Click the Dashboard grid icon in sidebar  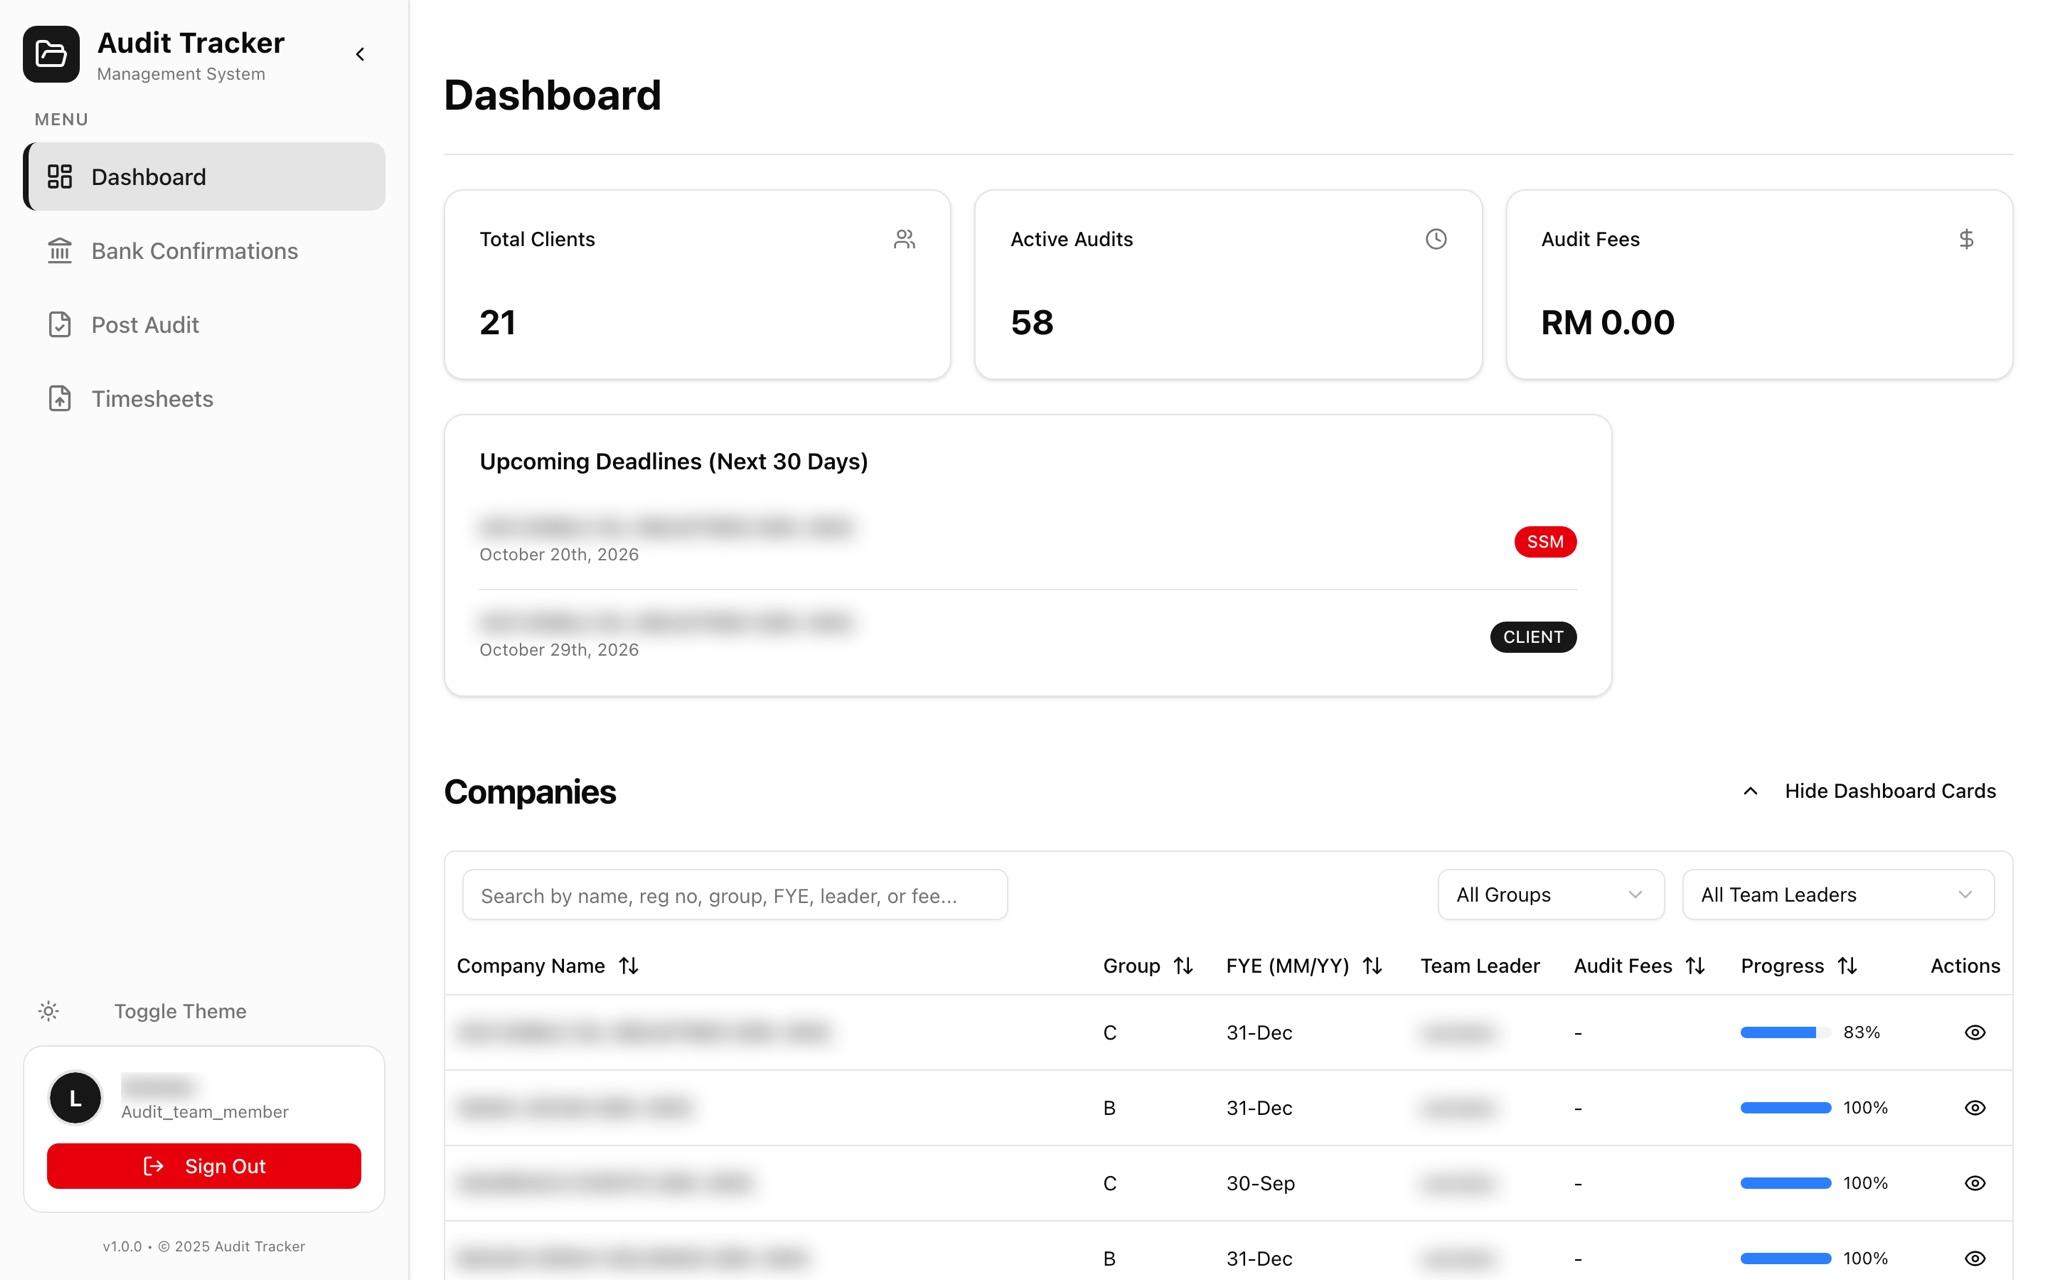(x=60, y=177)
